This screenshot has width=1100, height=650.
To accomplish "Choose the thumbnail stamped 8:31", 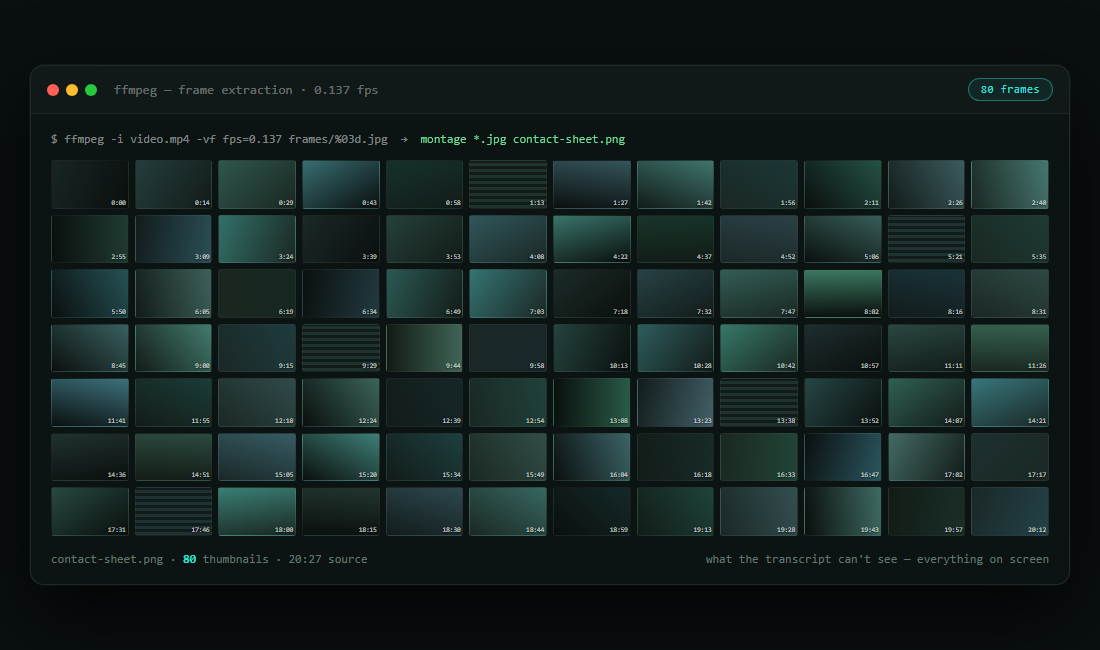I will pos(1010,294).
